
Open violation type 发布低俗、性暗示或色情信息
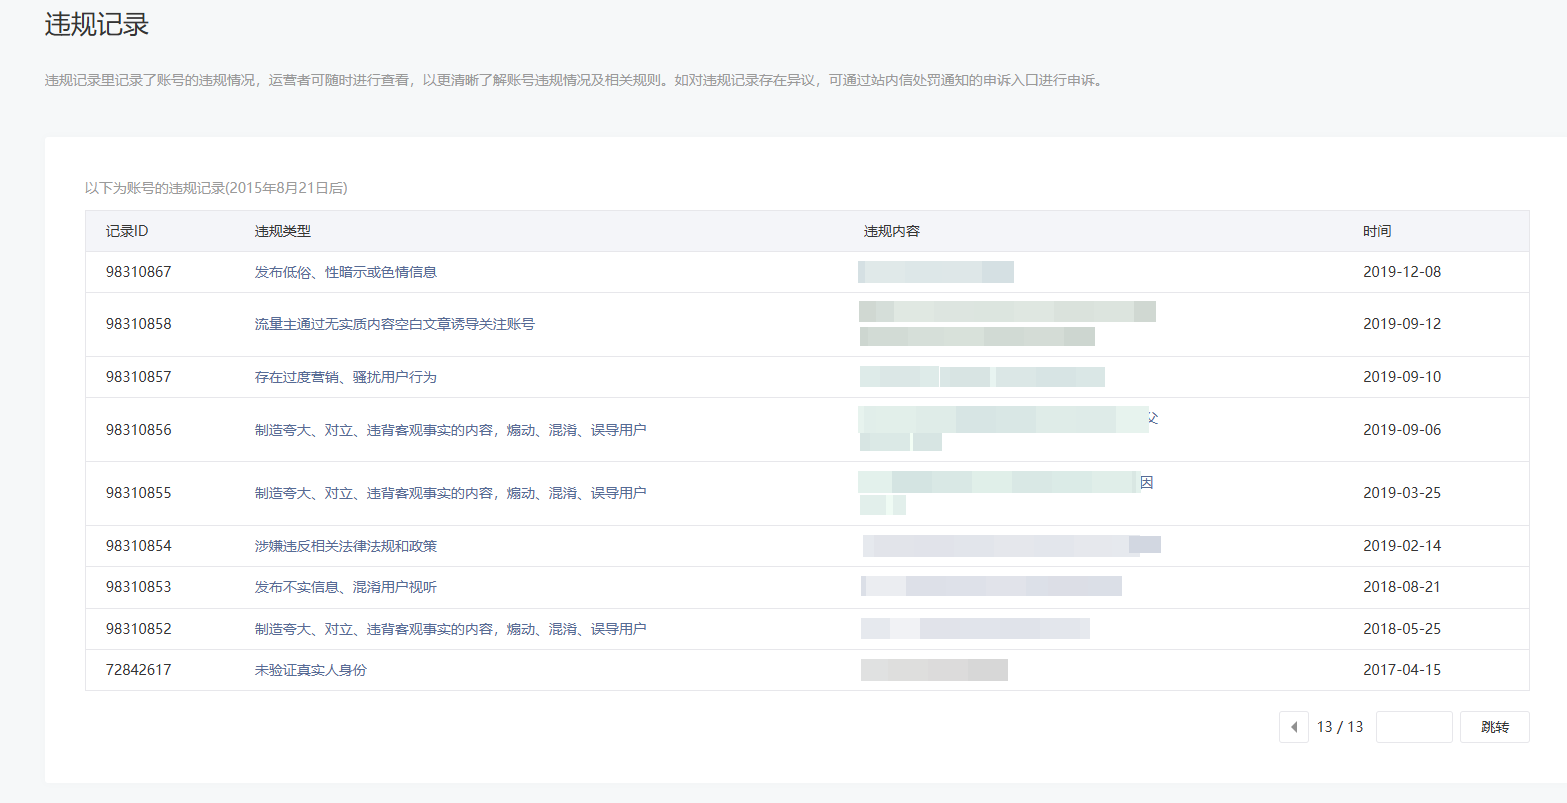click(346, 272)
